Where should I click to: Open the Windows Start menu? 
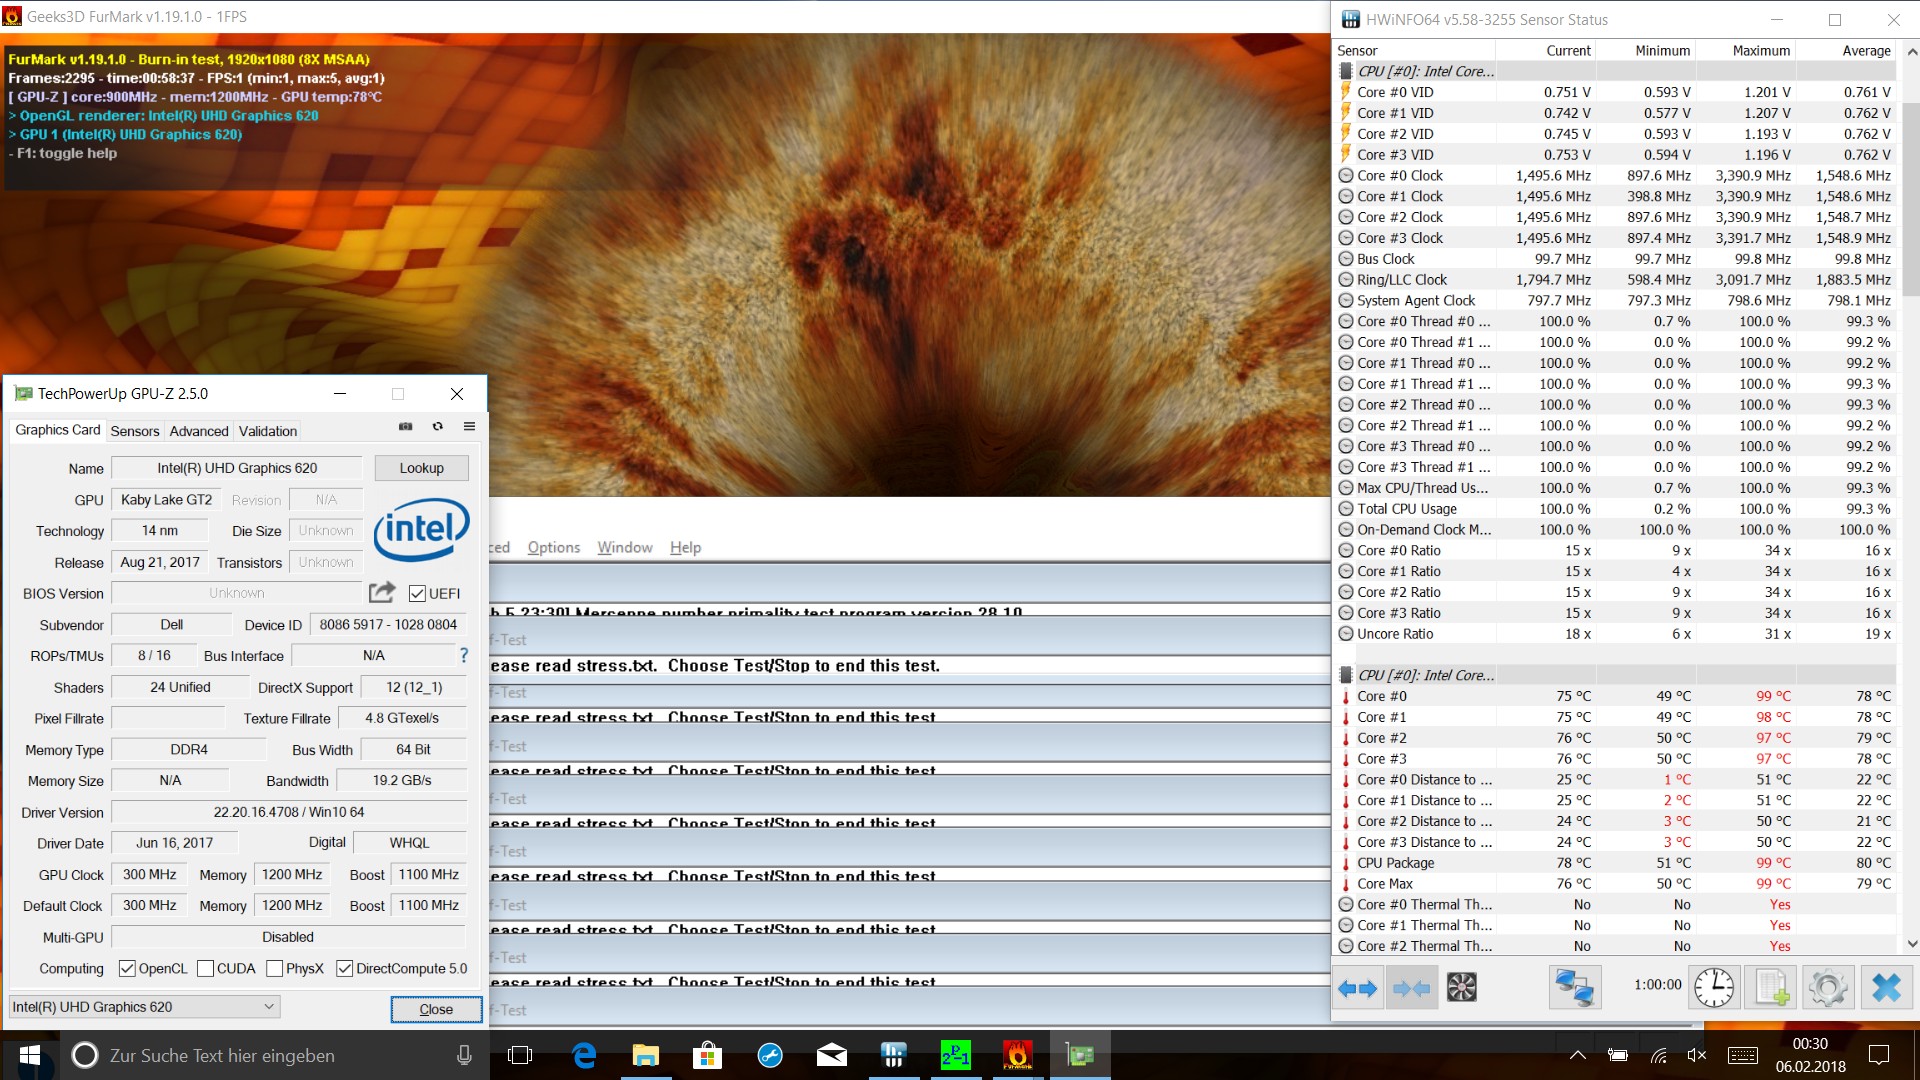click(29, 1055)
